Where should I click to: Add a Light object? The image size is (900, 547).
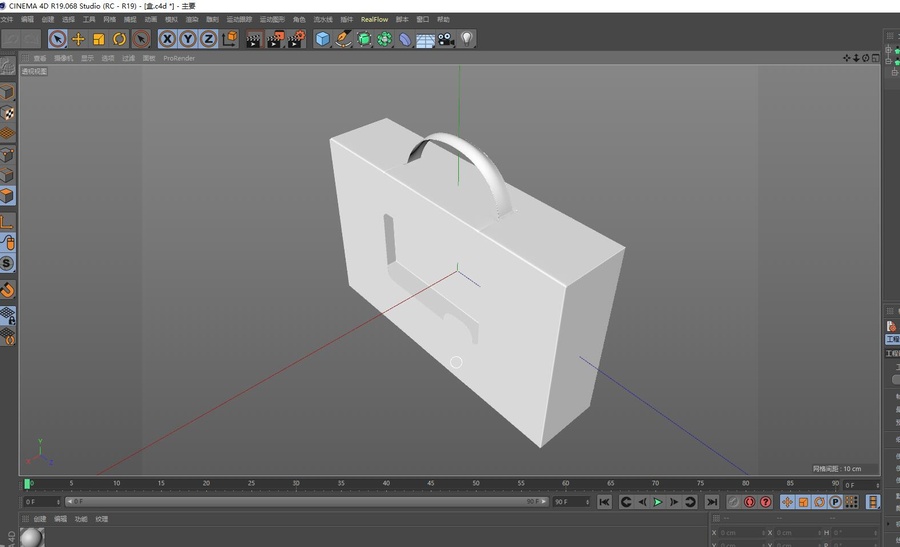[x=467, y=39]
